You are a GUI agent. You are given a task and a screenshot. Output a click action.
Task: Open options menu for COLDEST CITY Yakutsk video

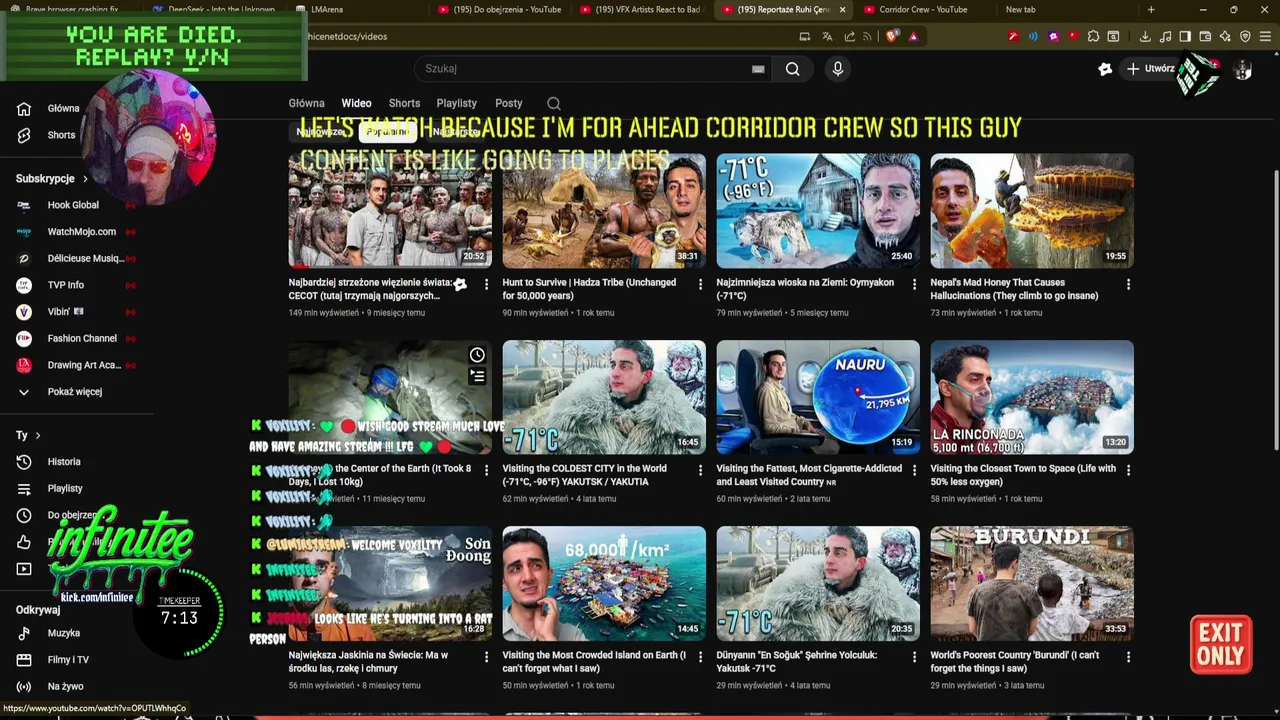pos(700,470)
